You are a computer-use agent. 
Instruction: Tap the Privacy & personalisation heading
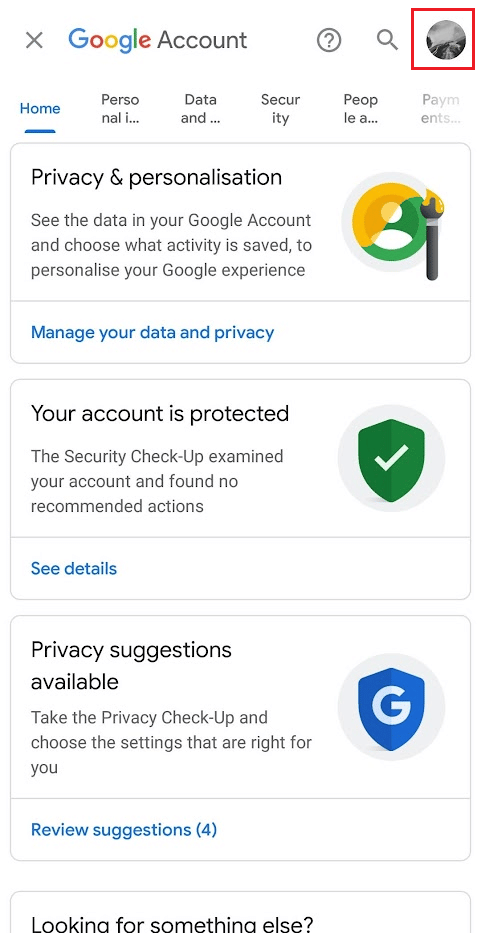[157, 177]
